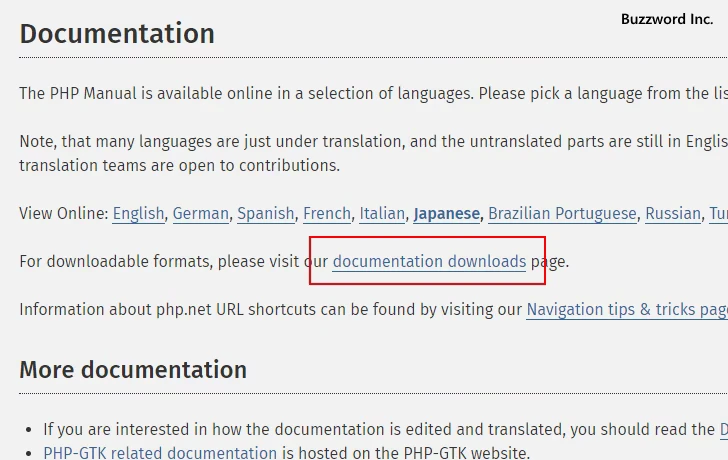The image size is (728, 460).
Task: Open the Italian manual link
Action: pos(382,214)
